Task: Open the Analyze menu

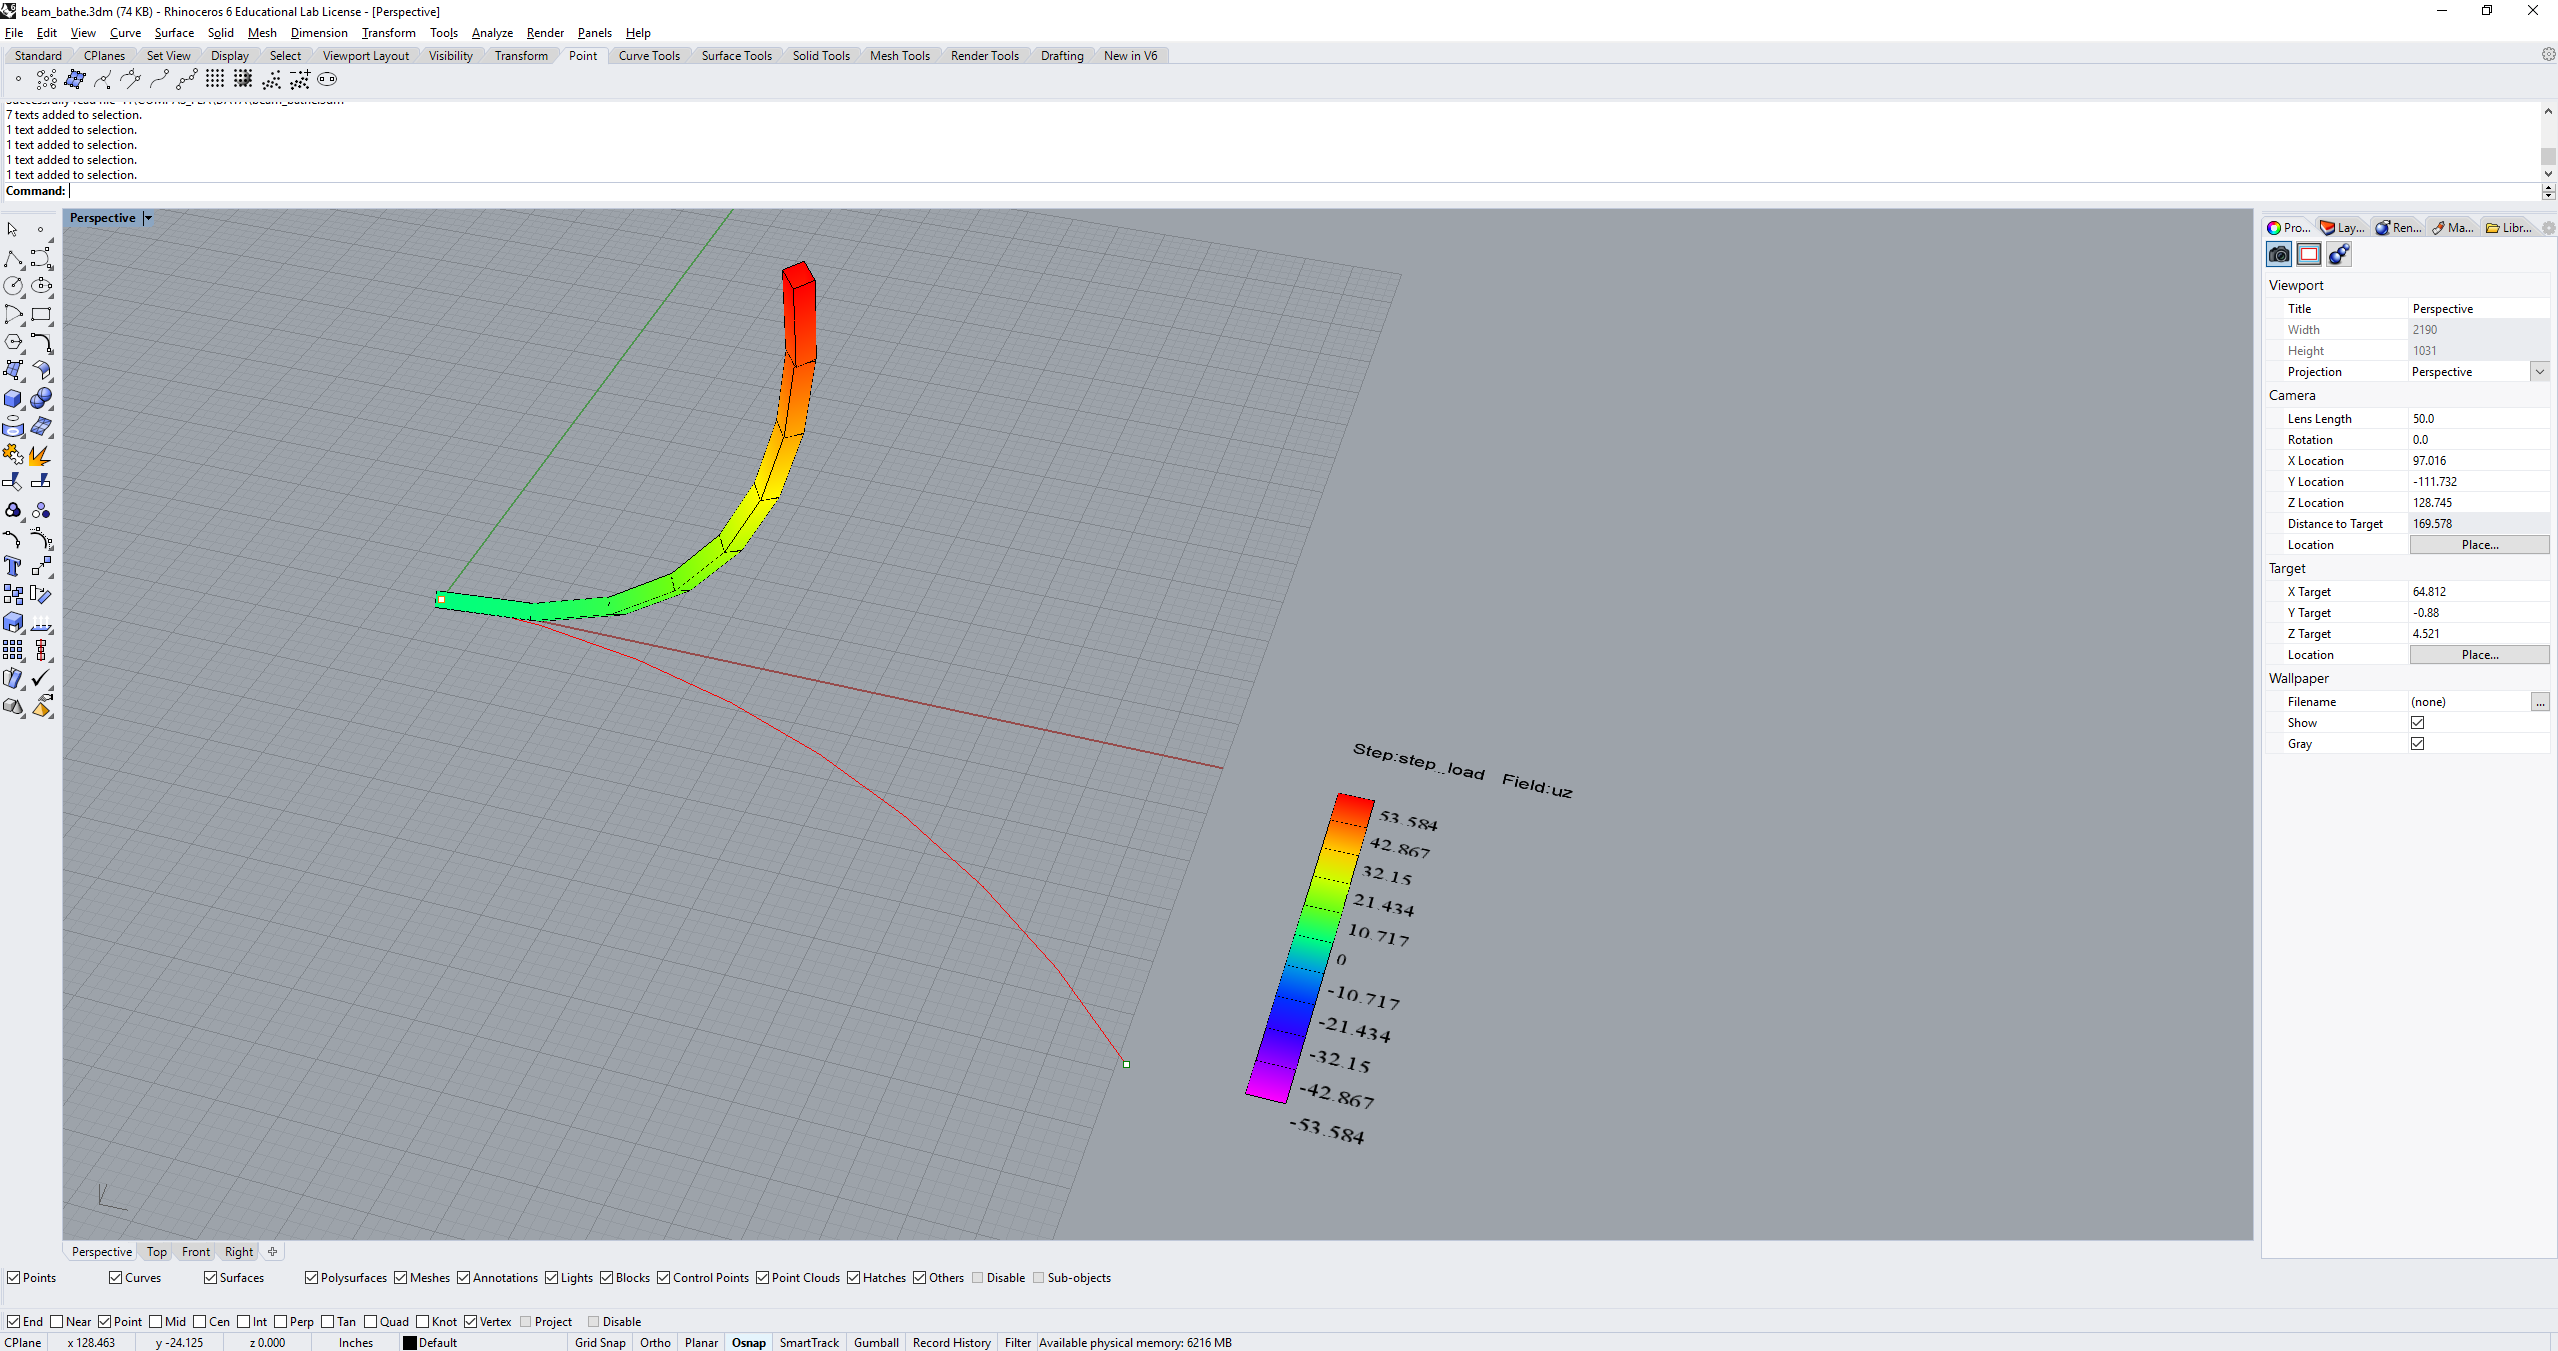Action: (491, 33)
